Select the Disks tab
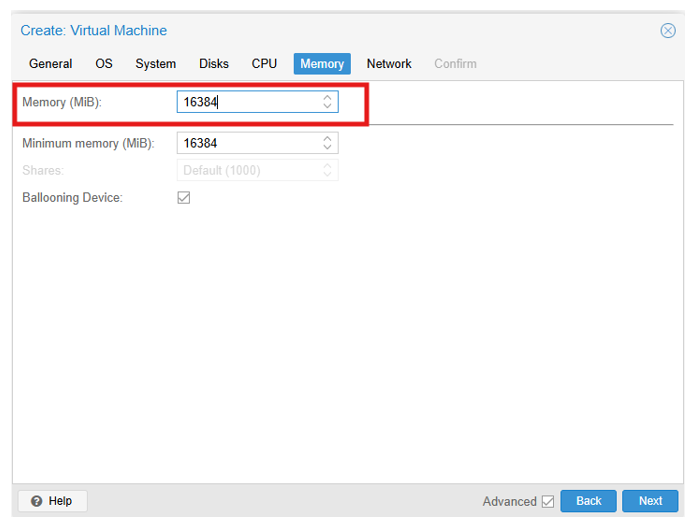The width and height of the screenshot is (695, 525). (214, 64)
